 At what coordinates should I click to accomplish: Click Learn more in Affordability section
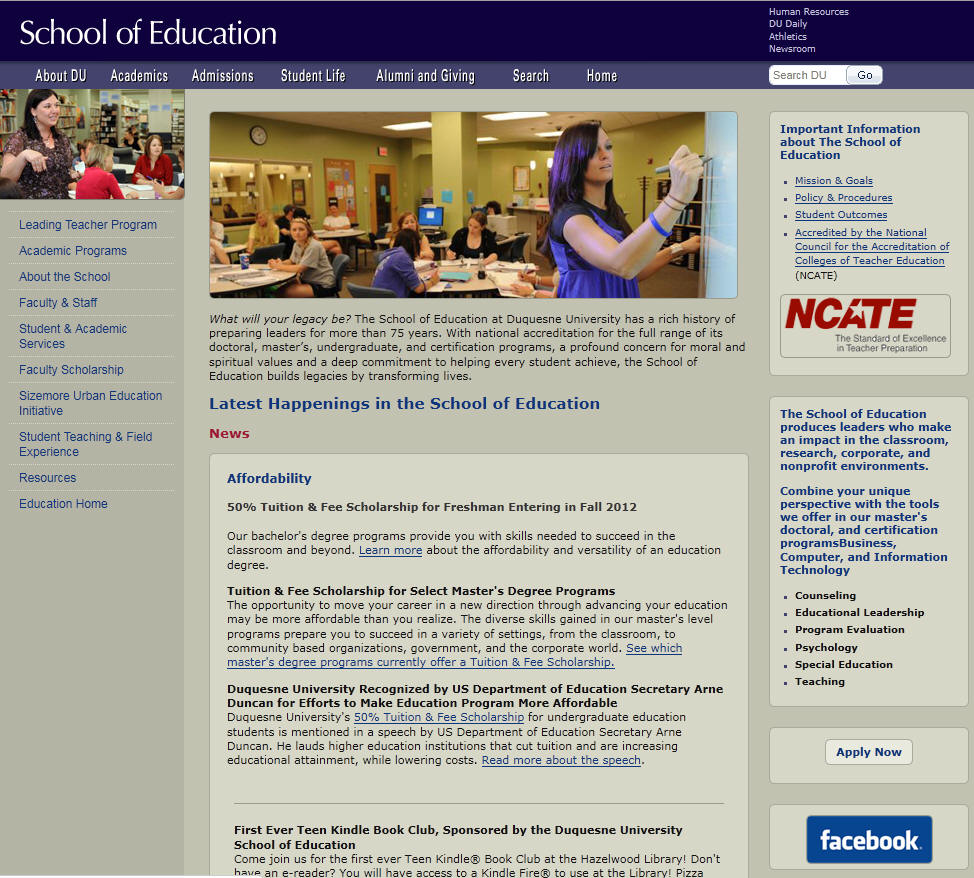pos(390,550)
